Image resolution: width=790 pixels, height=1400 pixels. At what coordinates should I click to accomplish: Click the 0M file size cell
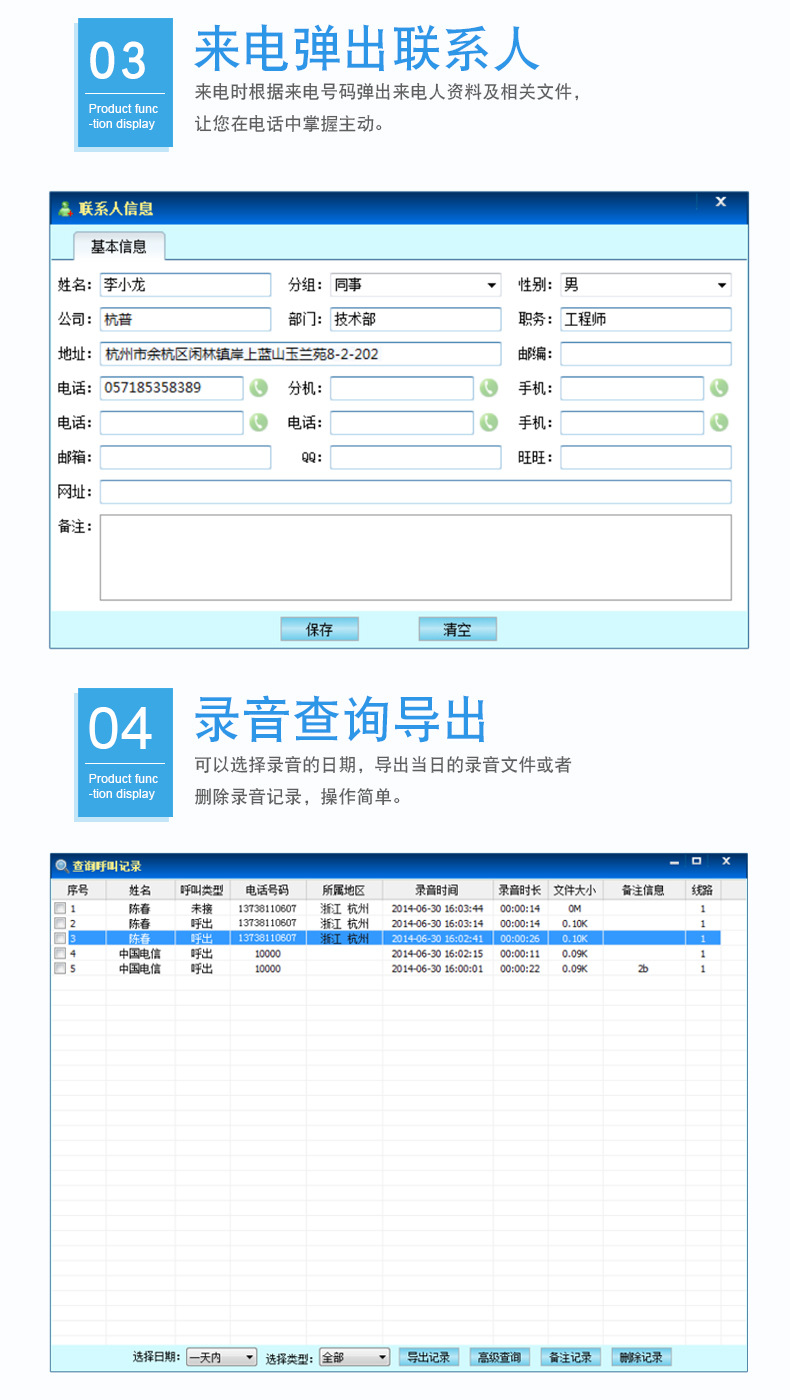[575, 909]
